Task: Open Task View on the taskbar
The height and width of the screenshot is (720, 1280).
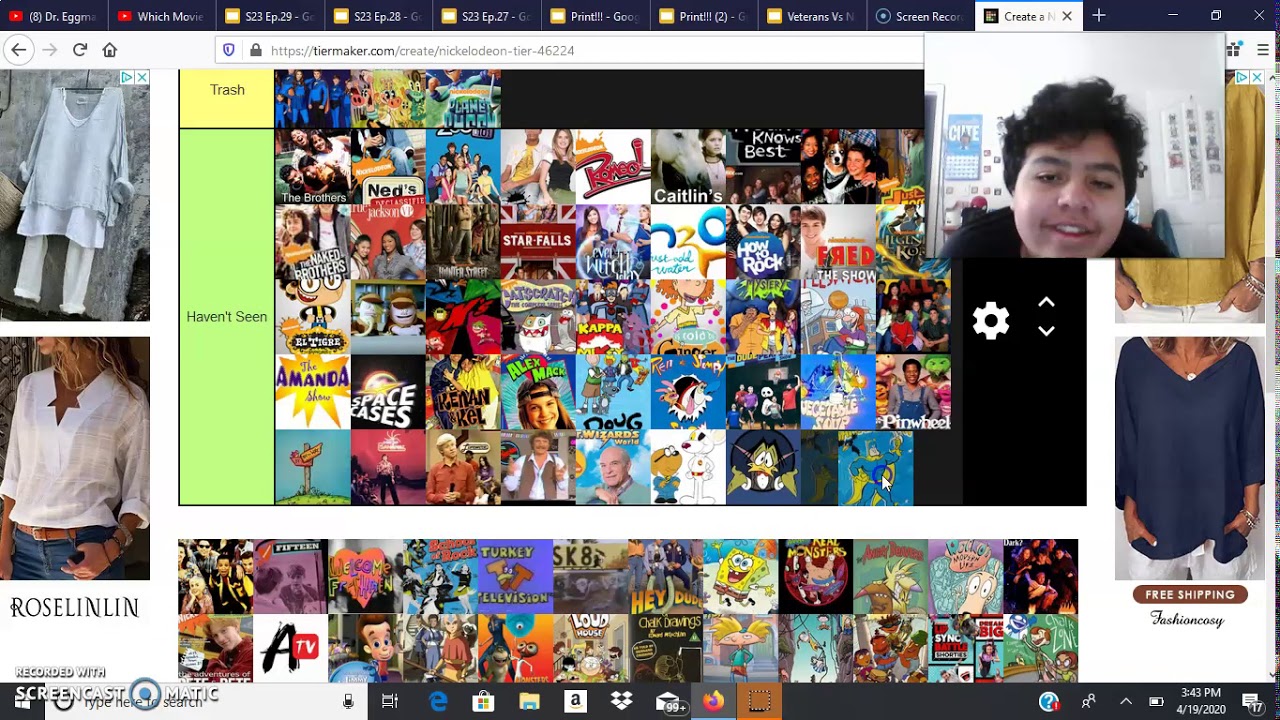Action: pyautogui.click(x=390, y=702)
